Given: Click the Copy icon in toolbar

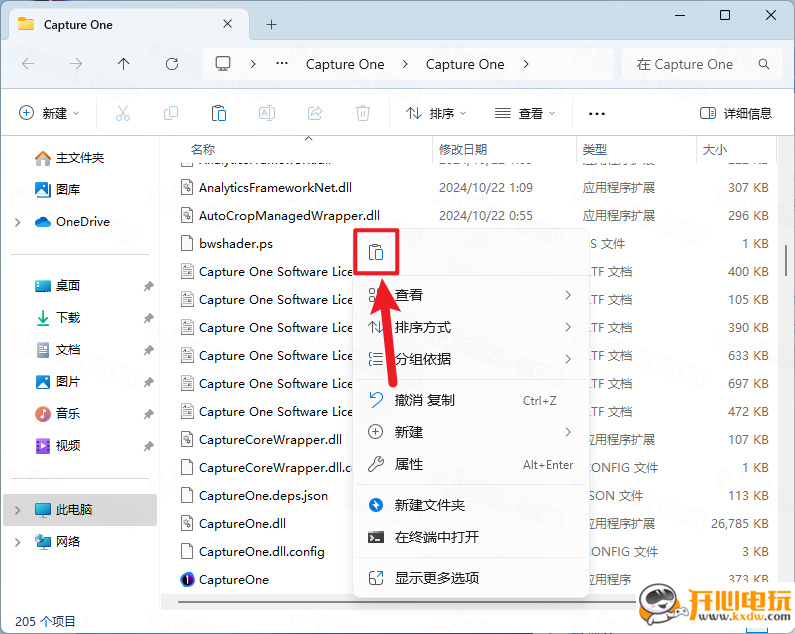Looking at the screenshot, I should (x=171, y=113).
